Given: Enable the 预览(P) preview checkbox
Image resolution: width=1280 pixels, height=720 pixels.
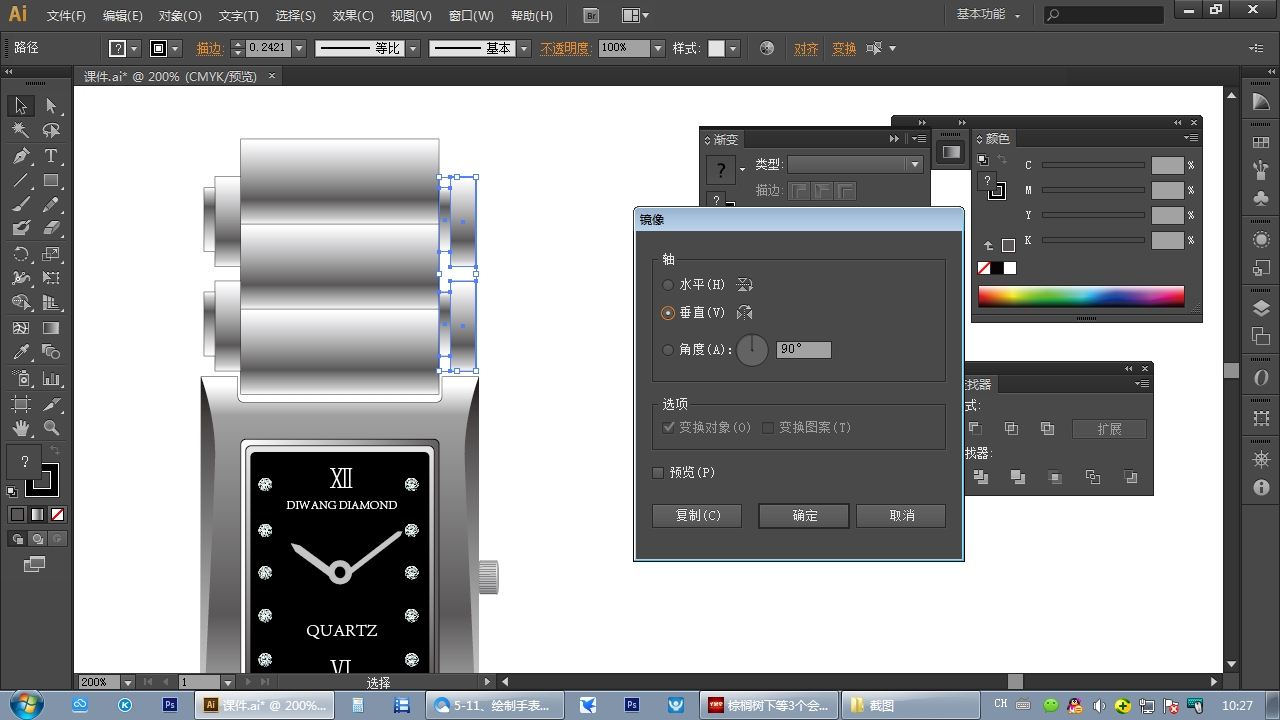Looking at the screenshot, I should tap(658, 473).
